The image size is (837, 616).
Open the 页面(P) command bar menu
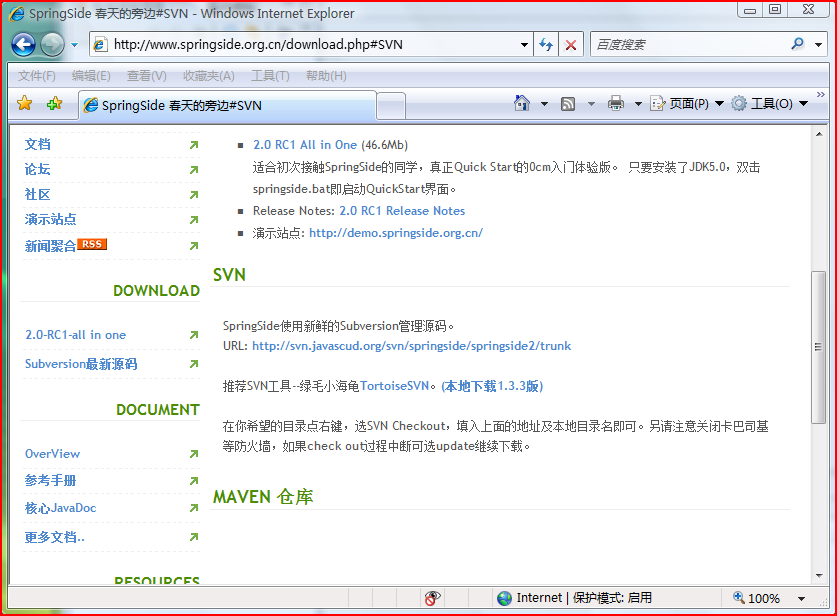pos(687,104)
